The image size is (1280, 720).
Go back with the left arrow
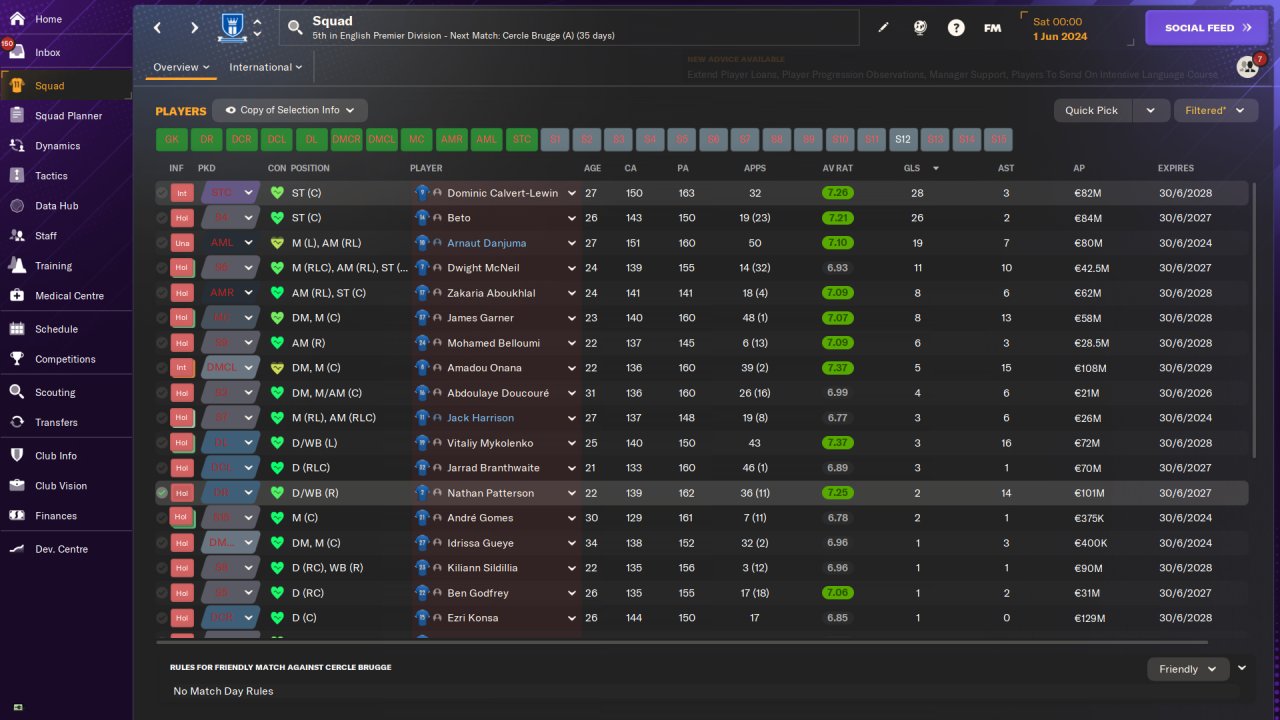click(x=158, y=28)
